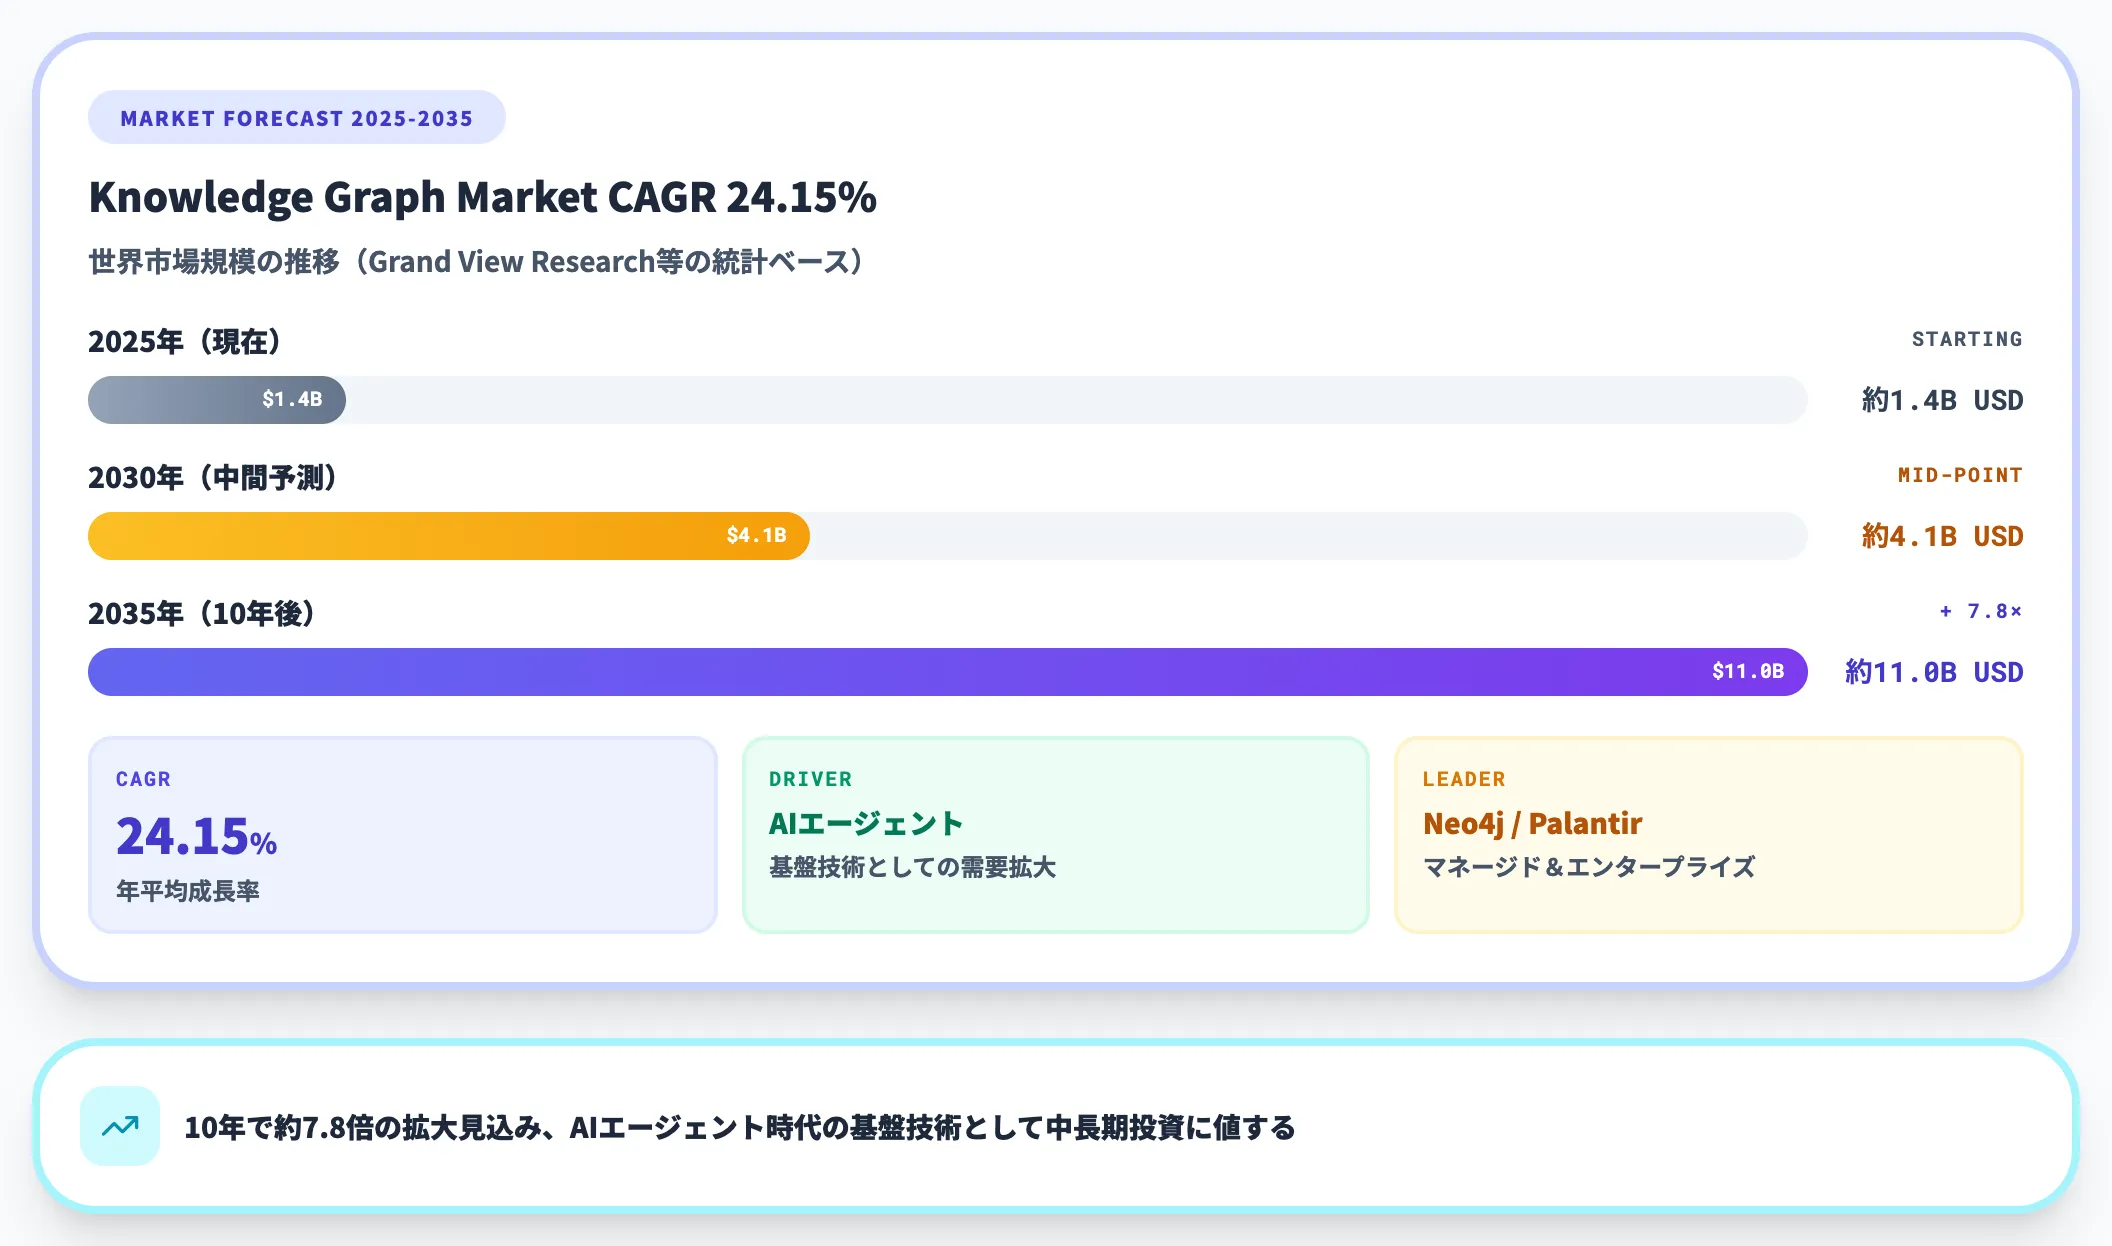Viewport: 2112px width, 1246px height.
Task: Select the CAGR 24.15% card
Action: pyautogui.click(x=402, y=835)
